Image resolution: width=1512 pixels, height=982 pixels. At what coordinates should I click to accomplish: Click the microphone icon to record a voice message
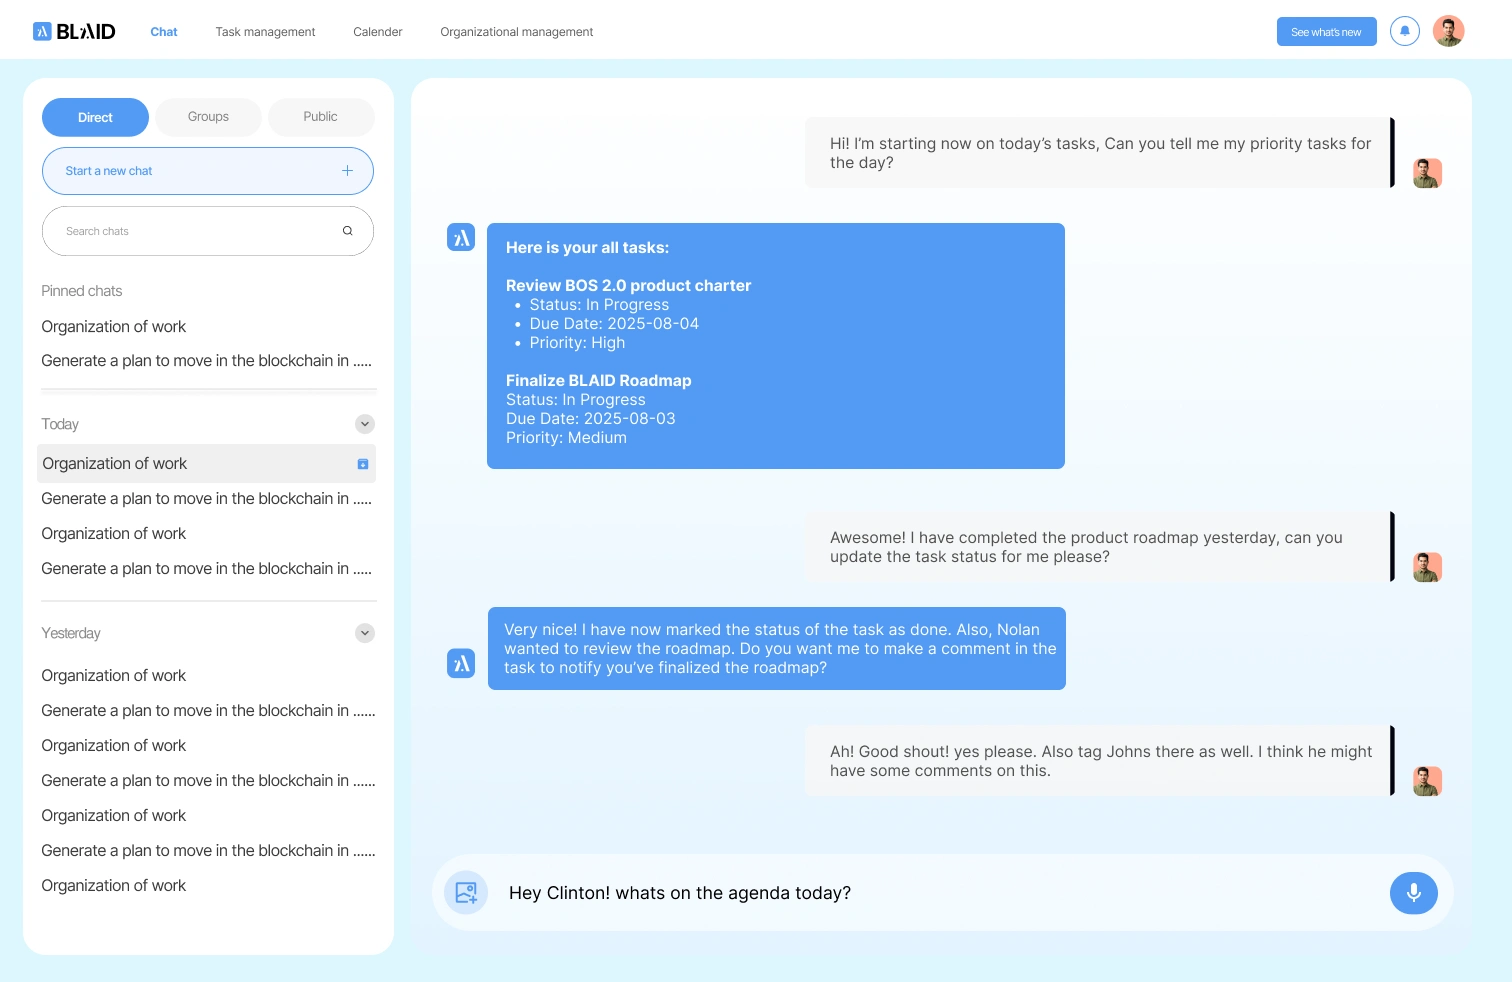coord(1413,892)
